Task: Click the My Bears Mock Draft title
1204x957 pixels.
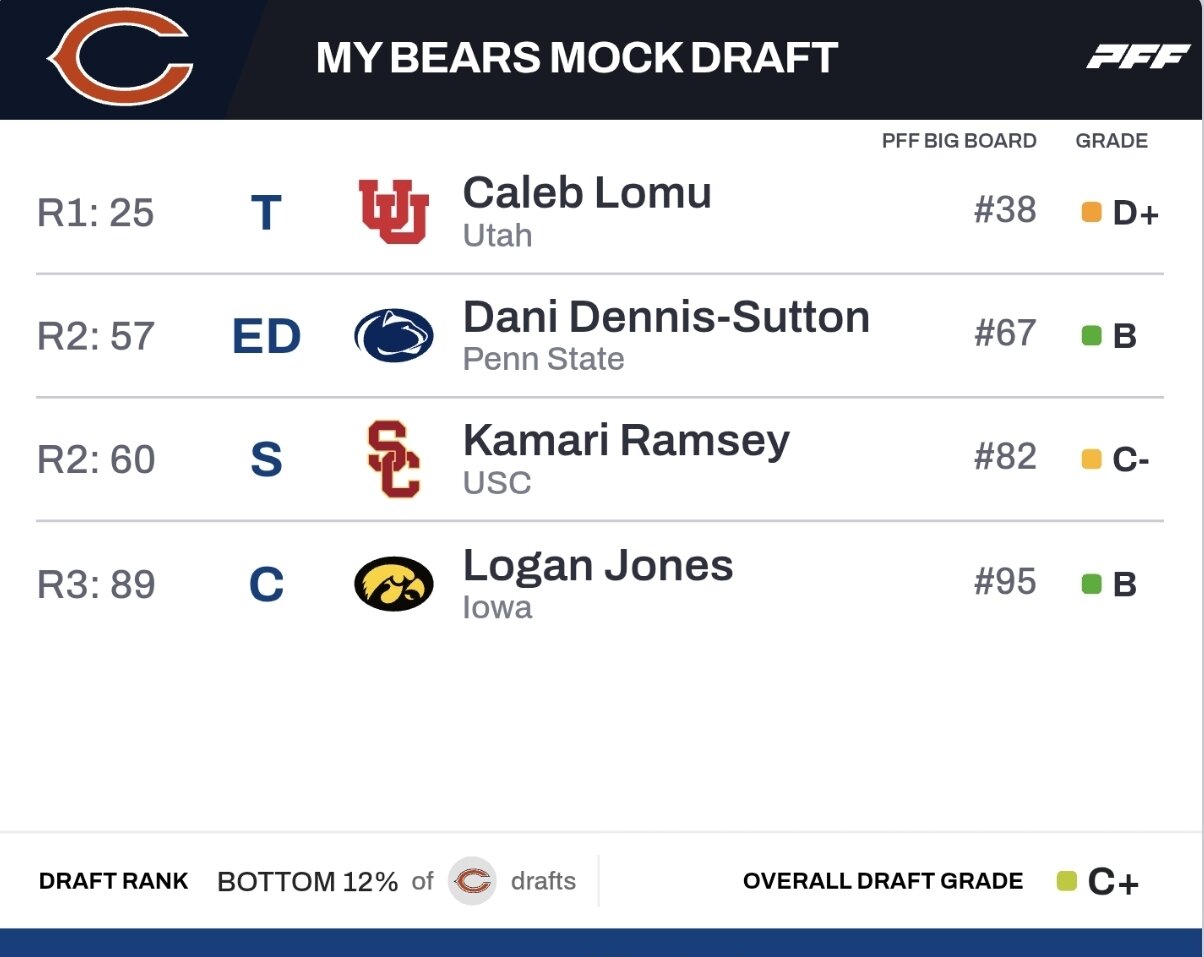Action: [x=577, y=58]
